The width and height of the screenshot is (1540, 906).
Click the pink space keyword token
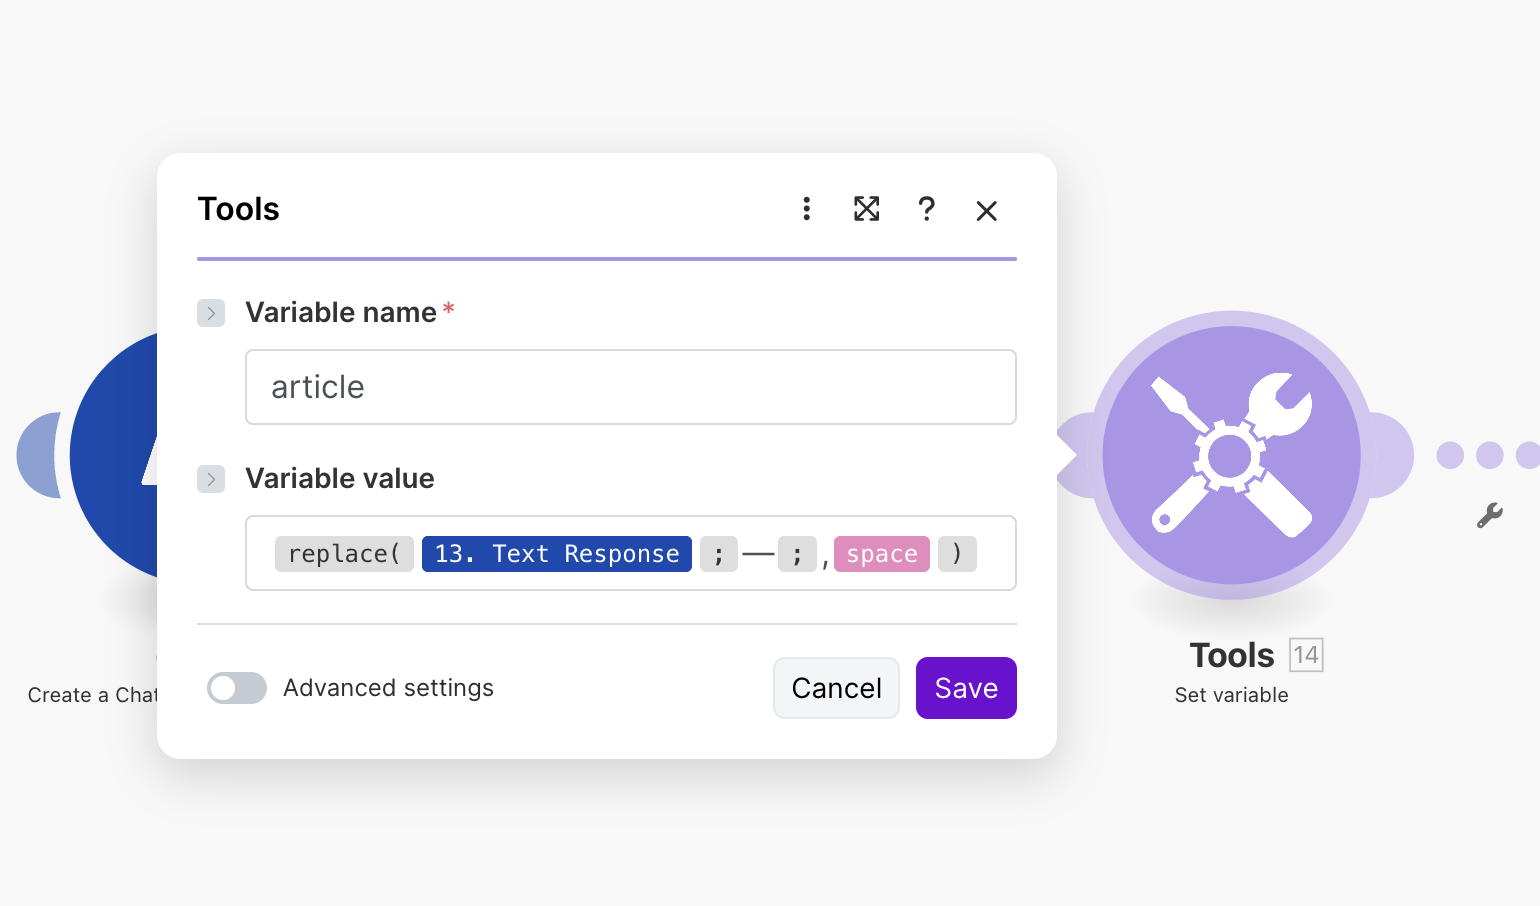pos(881,553)
